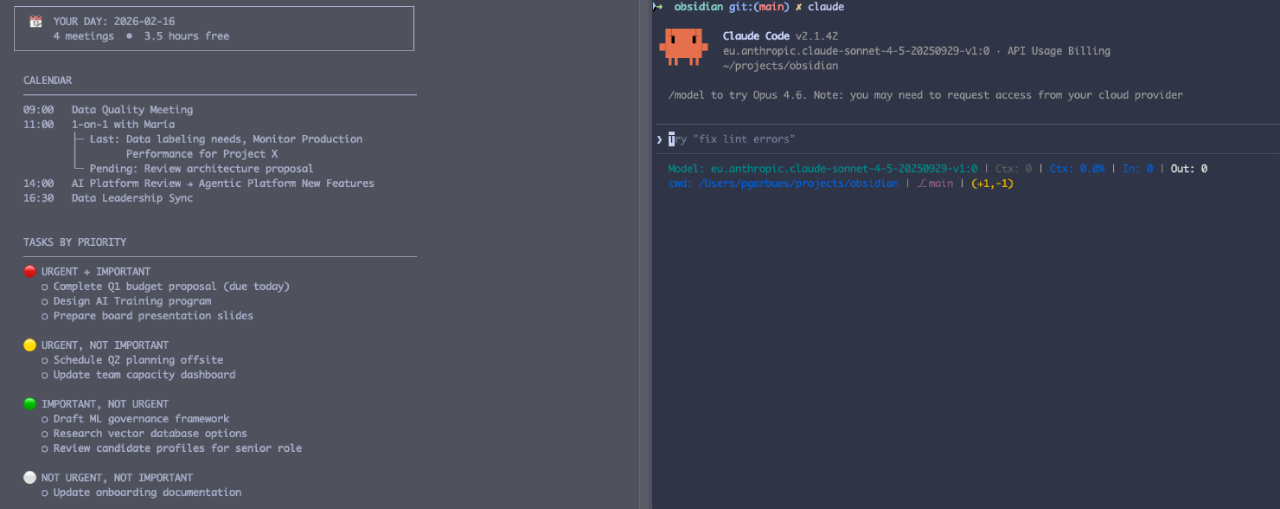
Task: Click 'In: 0' in the status line
Action: (1138, 169)
